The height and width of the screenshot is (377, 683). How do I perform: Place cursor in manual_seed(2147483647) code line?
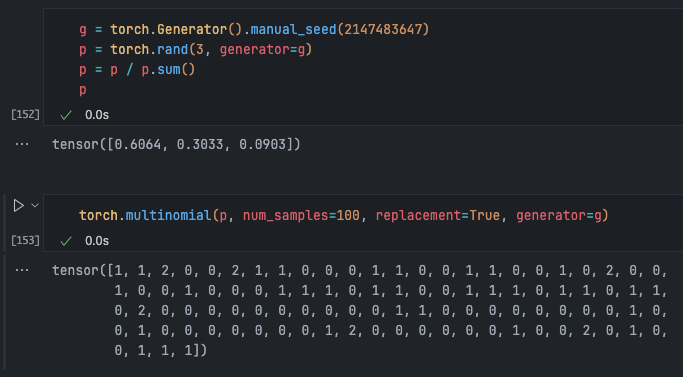(x=254, y=30)
